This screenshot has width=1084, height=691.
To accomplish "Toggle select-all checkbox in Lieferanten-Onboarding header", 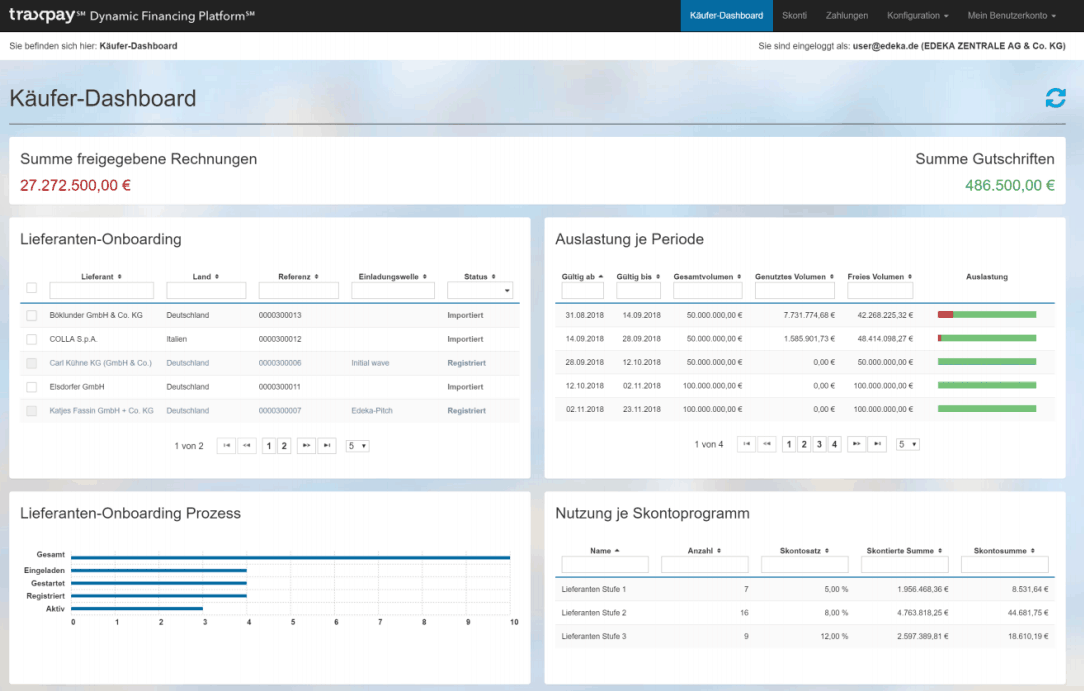I will (x=32, y=287).
